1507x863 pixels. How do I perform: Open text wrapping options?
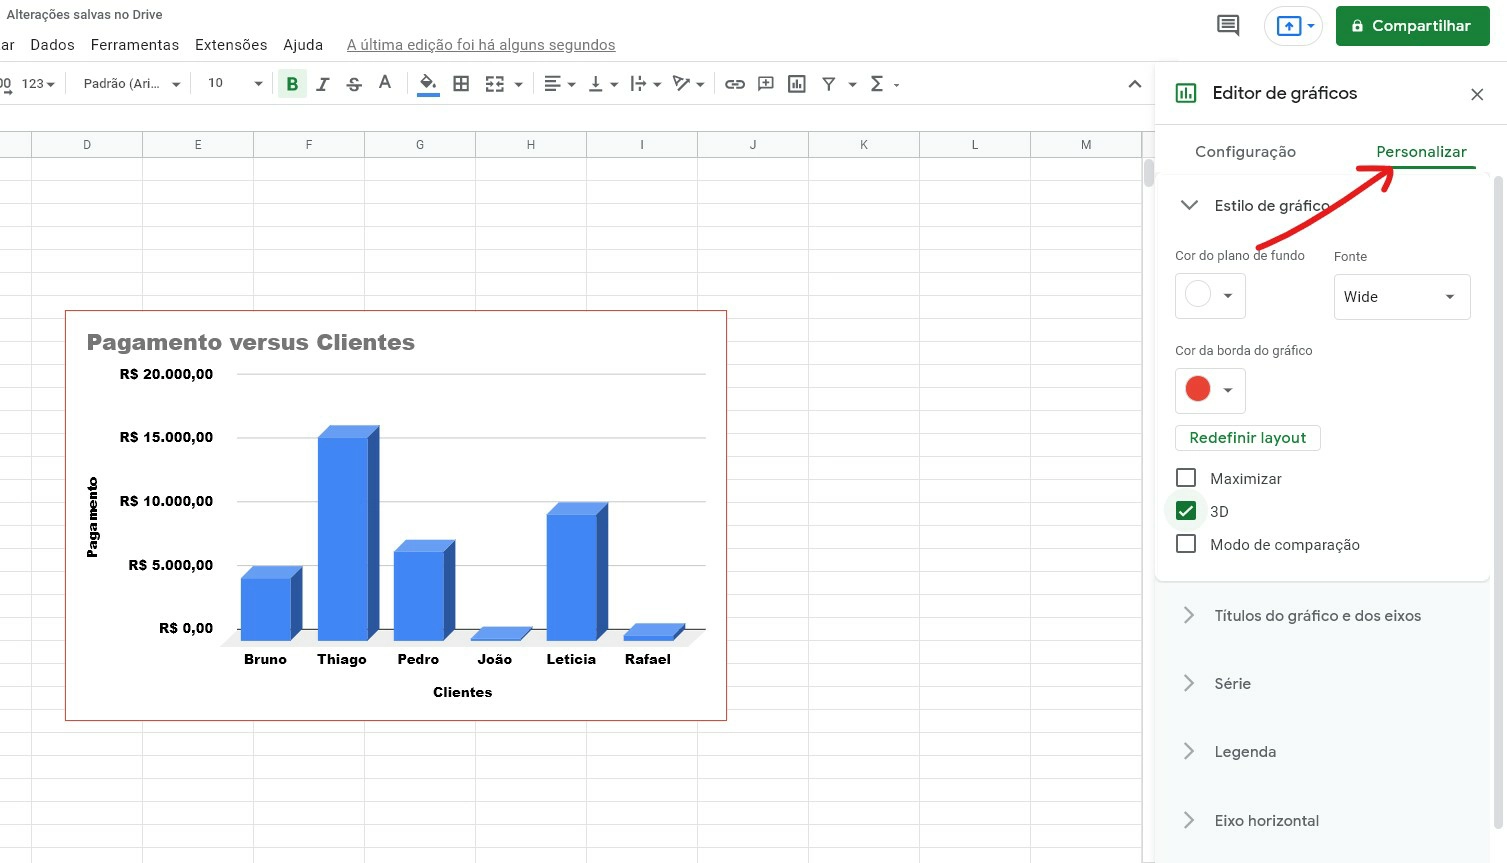coord(645,84)
